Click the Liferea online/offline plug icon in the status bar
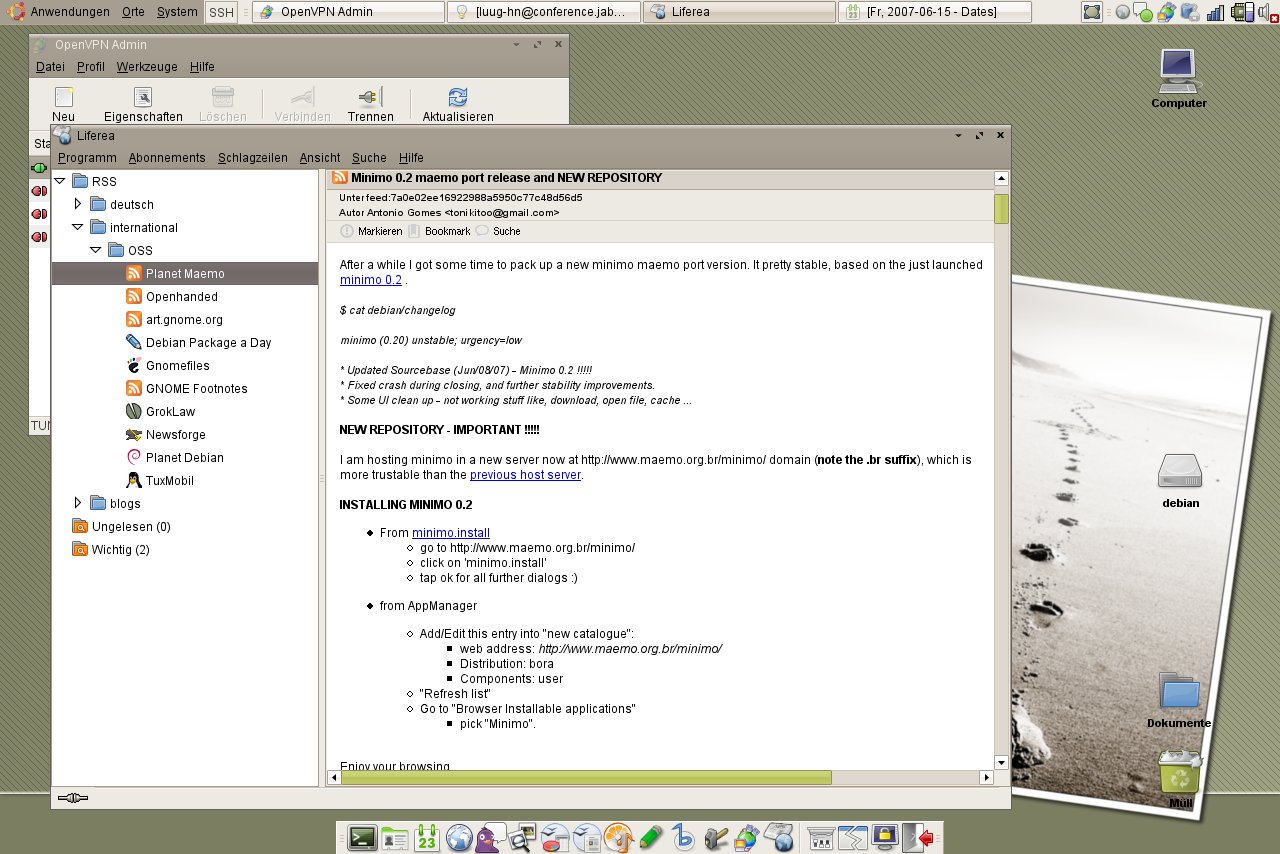The image size is (1280, 854). [x=73, y=798]
